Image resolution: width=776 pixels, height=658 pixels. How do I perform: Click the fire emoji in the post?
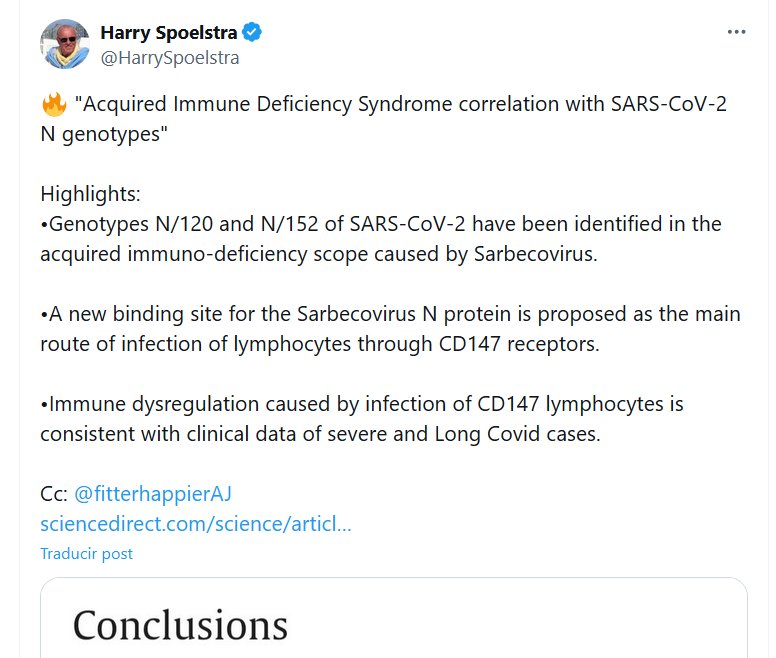pyautogui.click(x=53, y=106)
